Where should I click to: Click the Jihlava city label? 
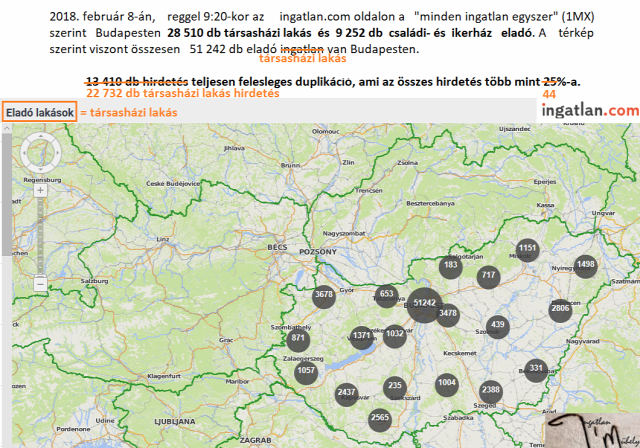coord(234,149)
